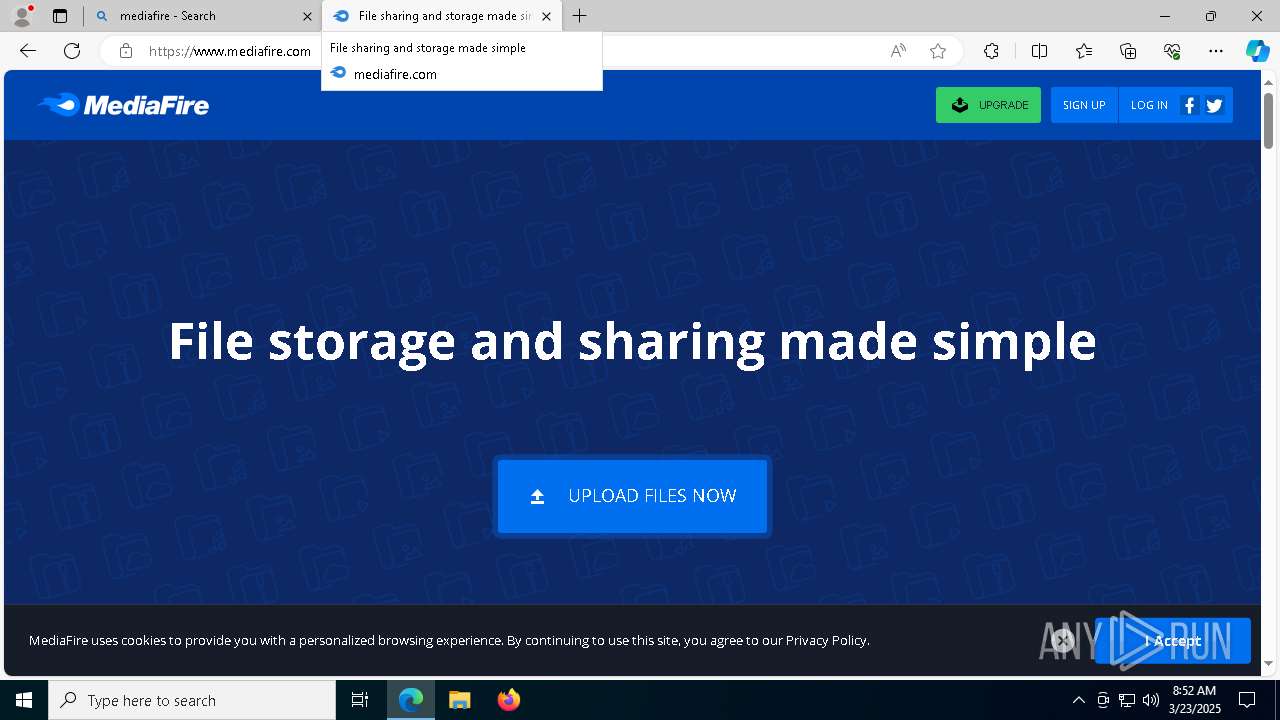Open a new browser tab
1280x720 pixels.
tap(580, 16)
